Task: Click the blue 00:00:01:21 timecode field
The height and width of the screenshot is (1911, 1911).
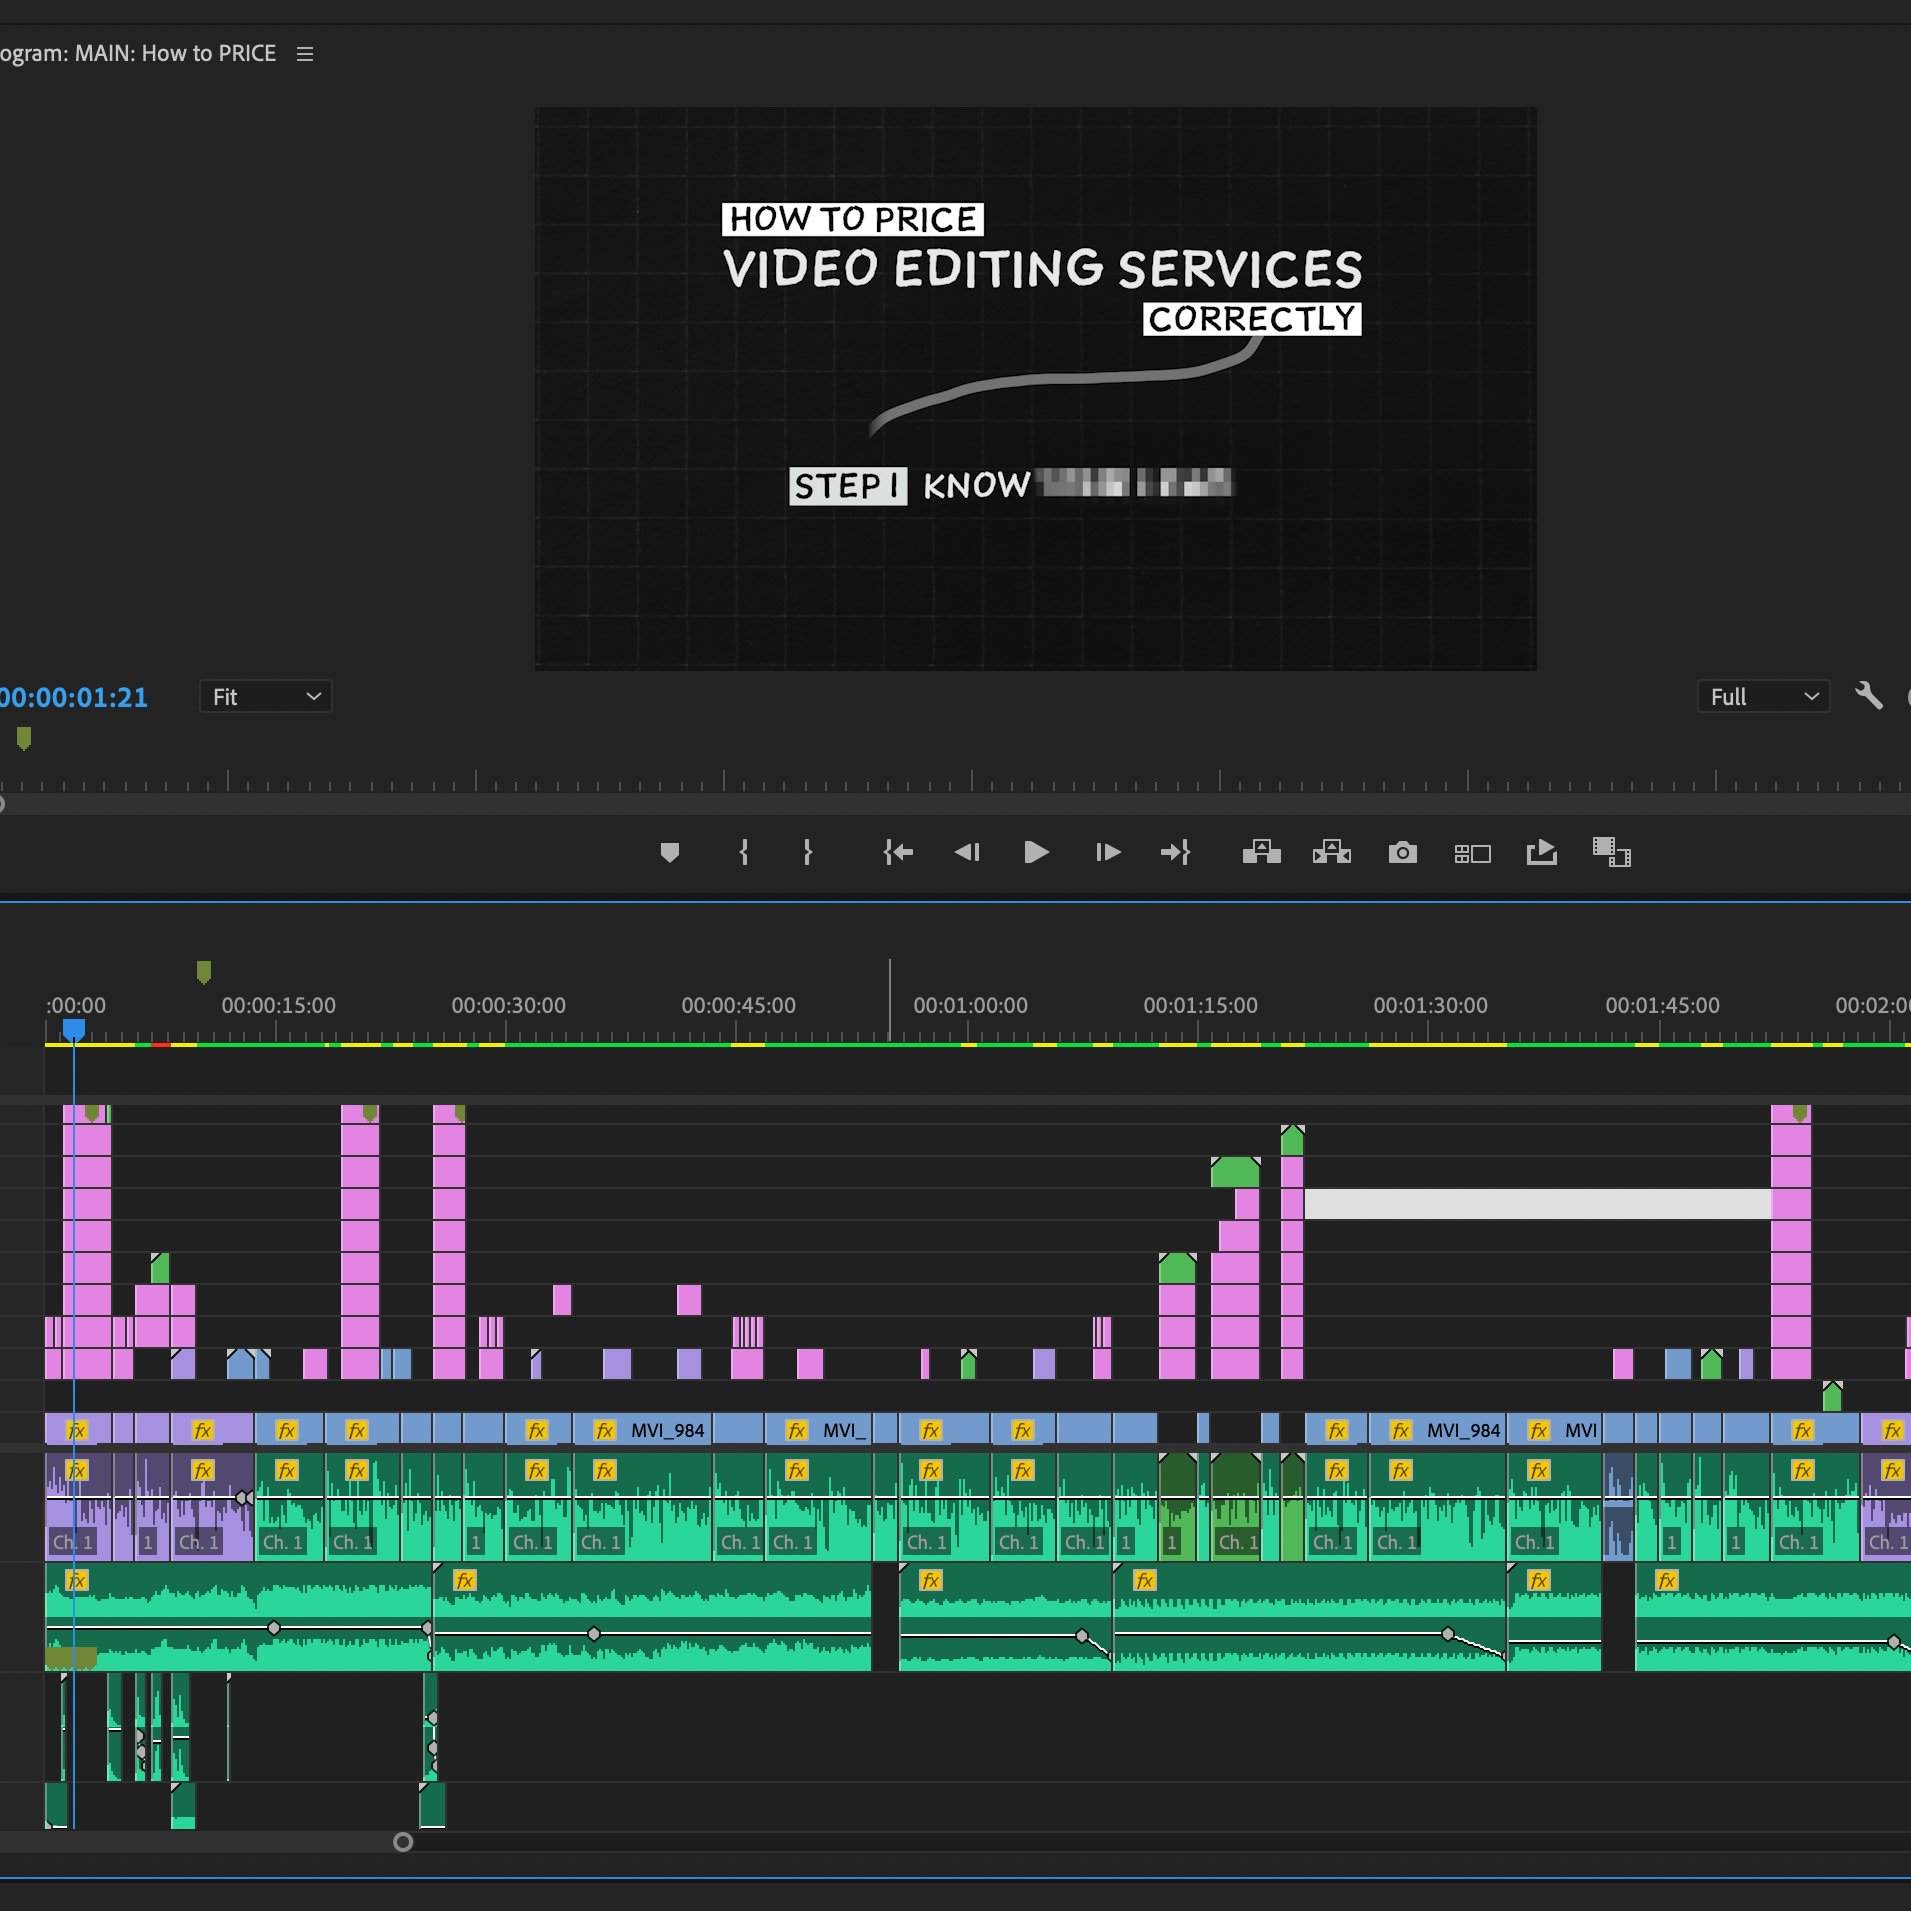Action: 74,697
